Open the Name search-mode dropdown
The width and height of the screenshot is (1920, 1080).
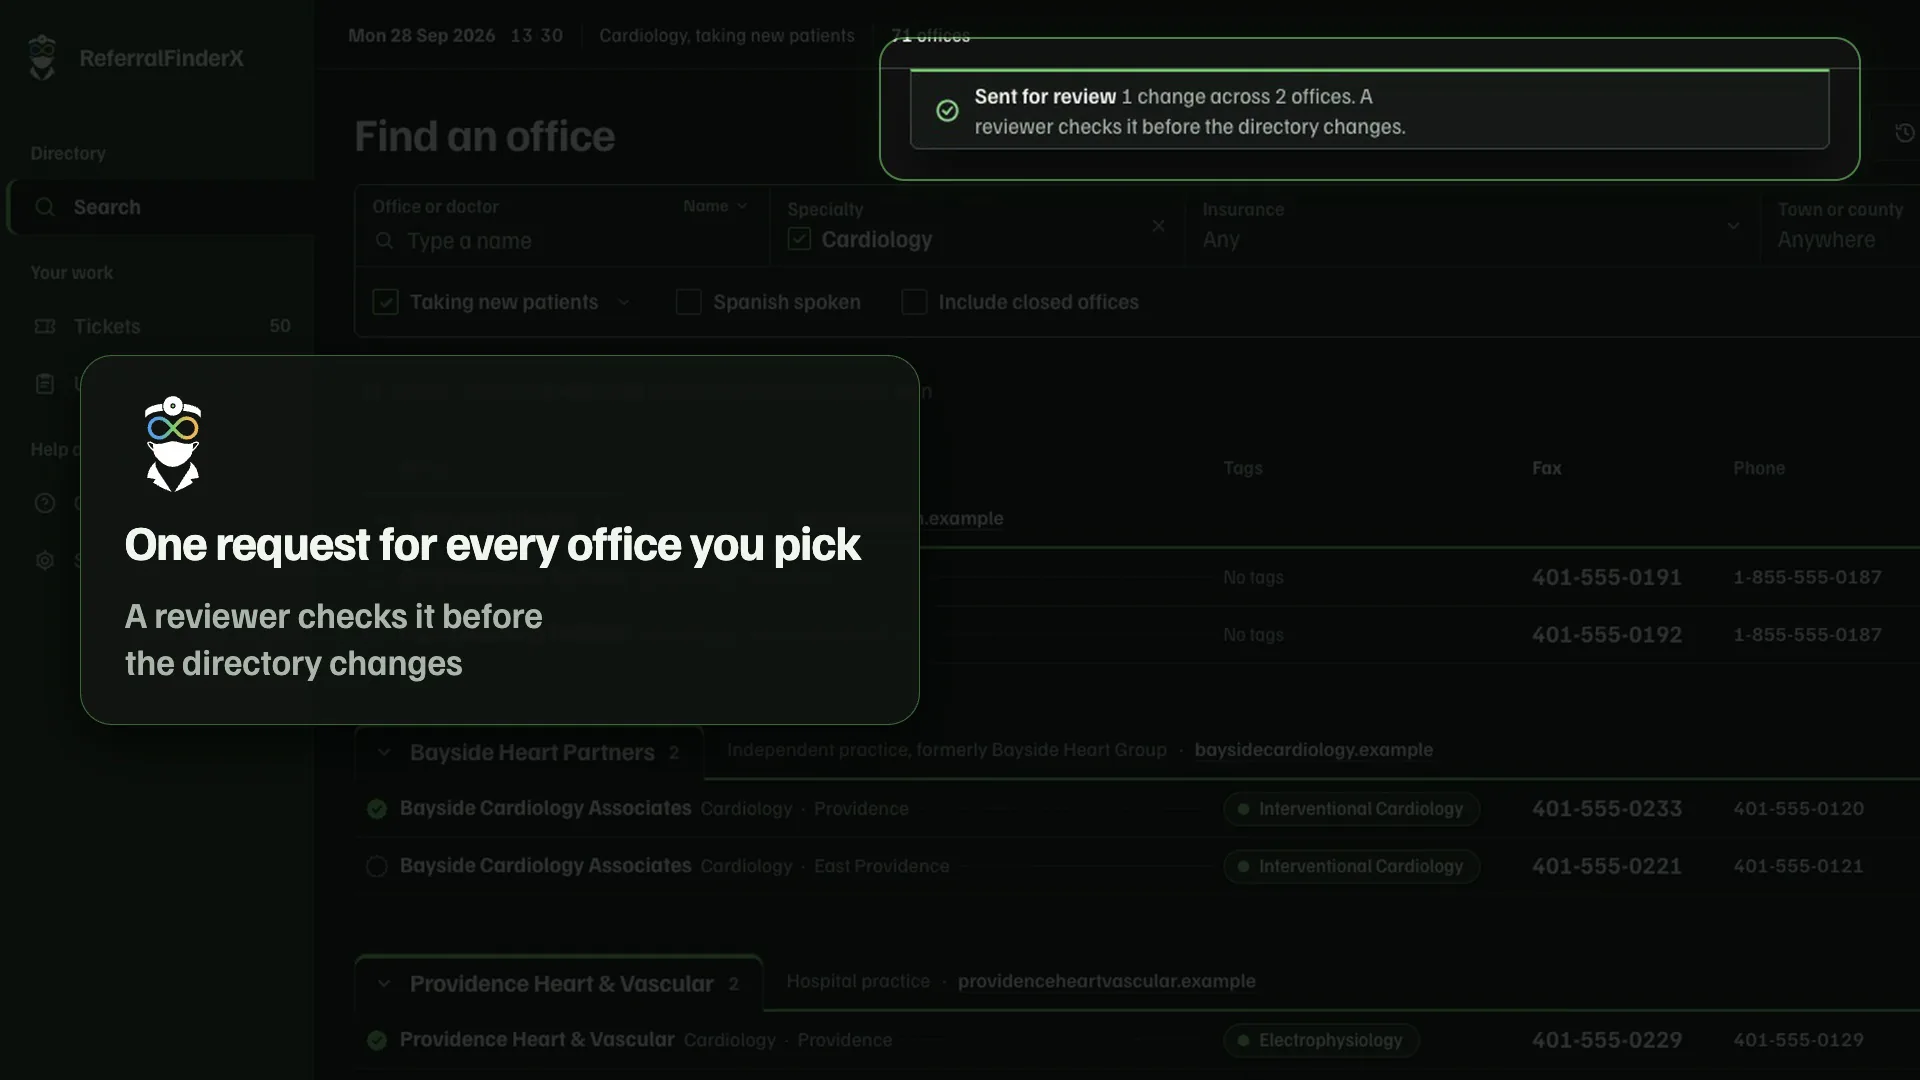(x=715, y=206)
